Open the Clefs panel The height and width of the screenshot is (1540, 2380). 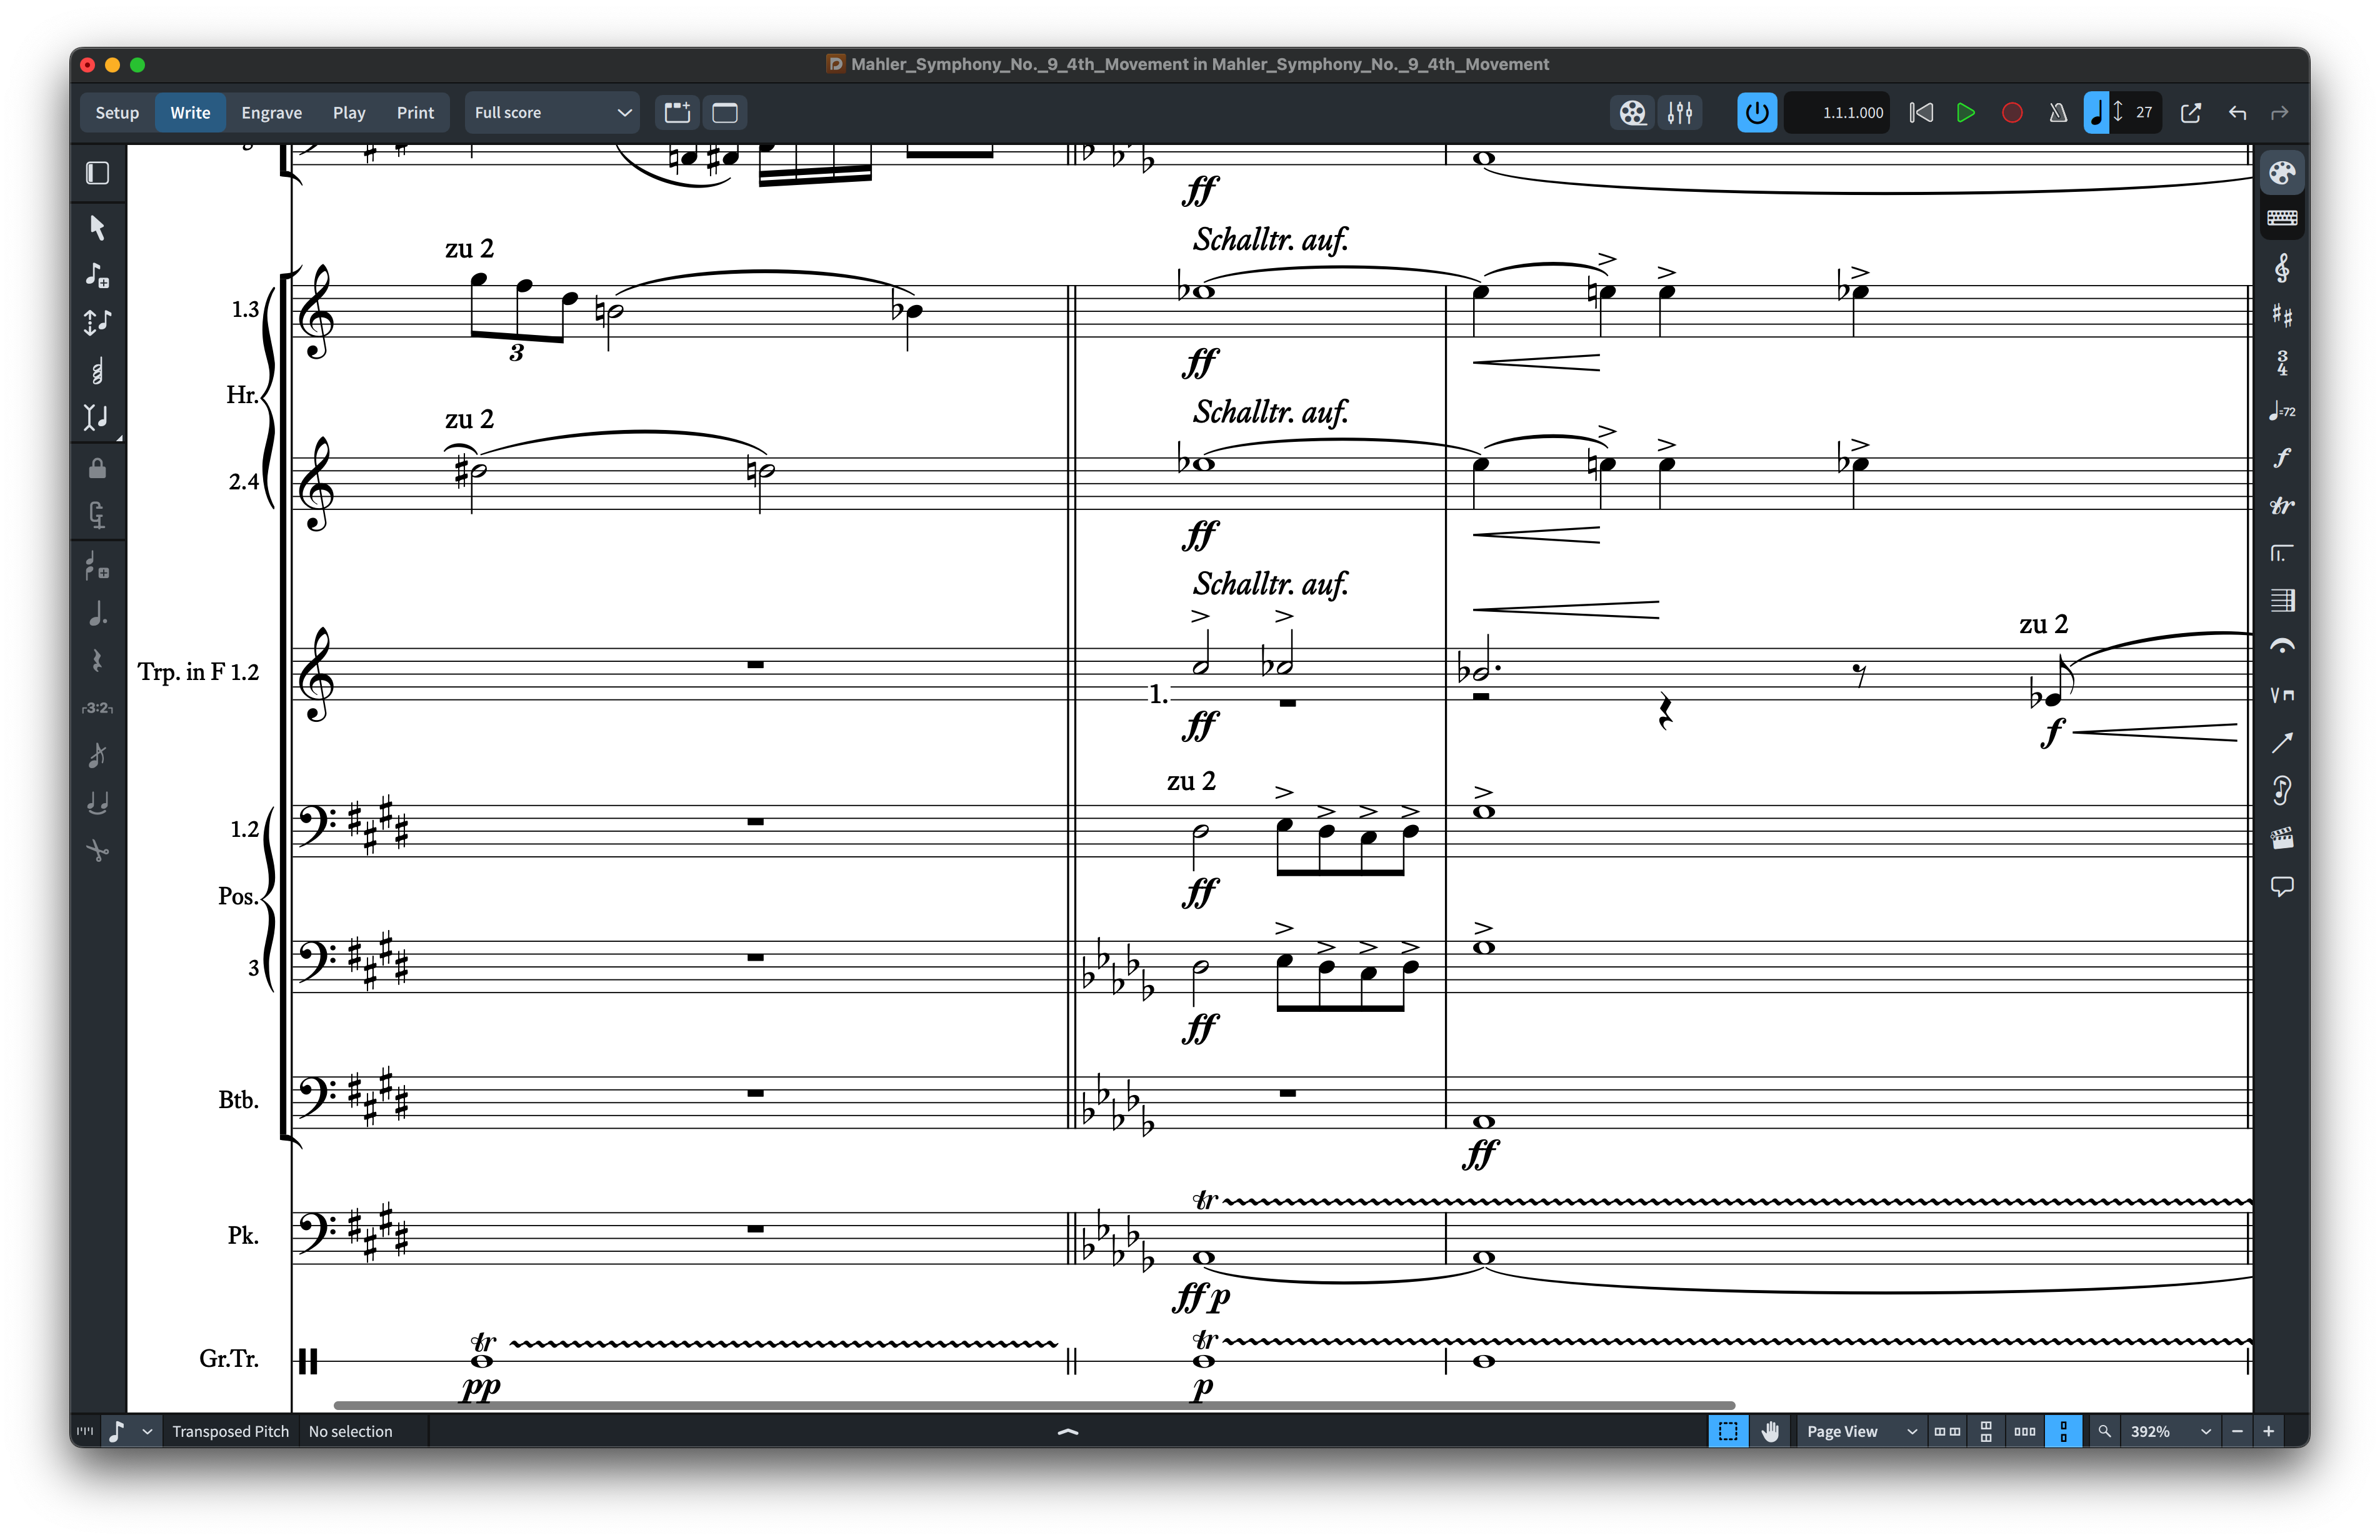pyautogui.click(x=2282, y=268)
